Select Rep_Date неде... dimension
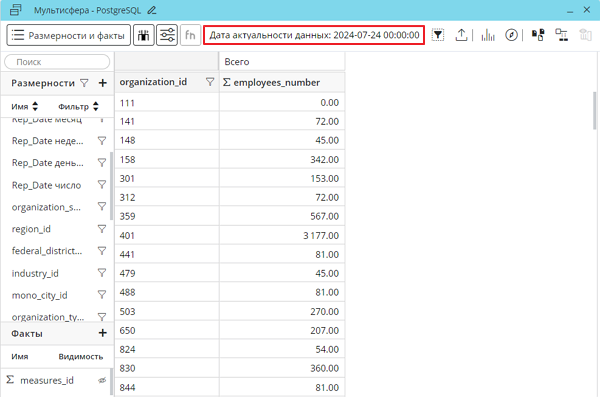600x397 pixels. click(47, 141)
